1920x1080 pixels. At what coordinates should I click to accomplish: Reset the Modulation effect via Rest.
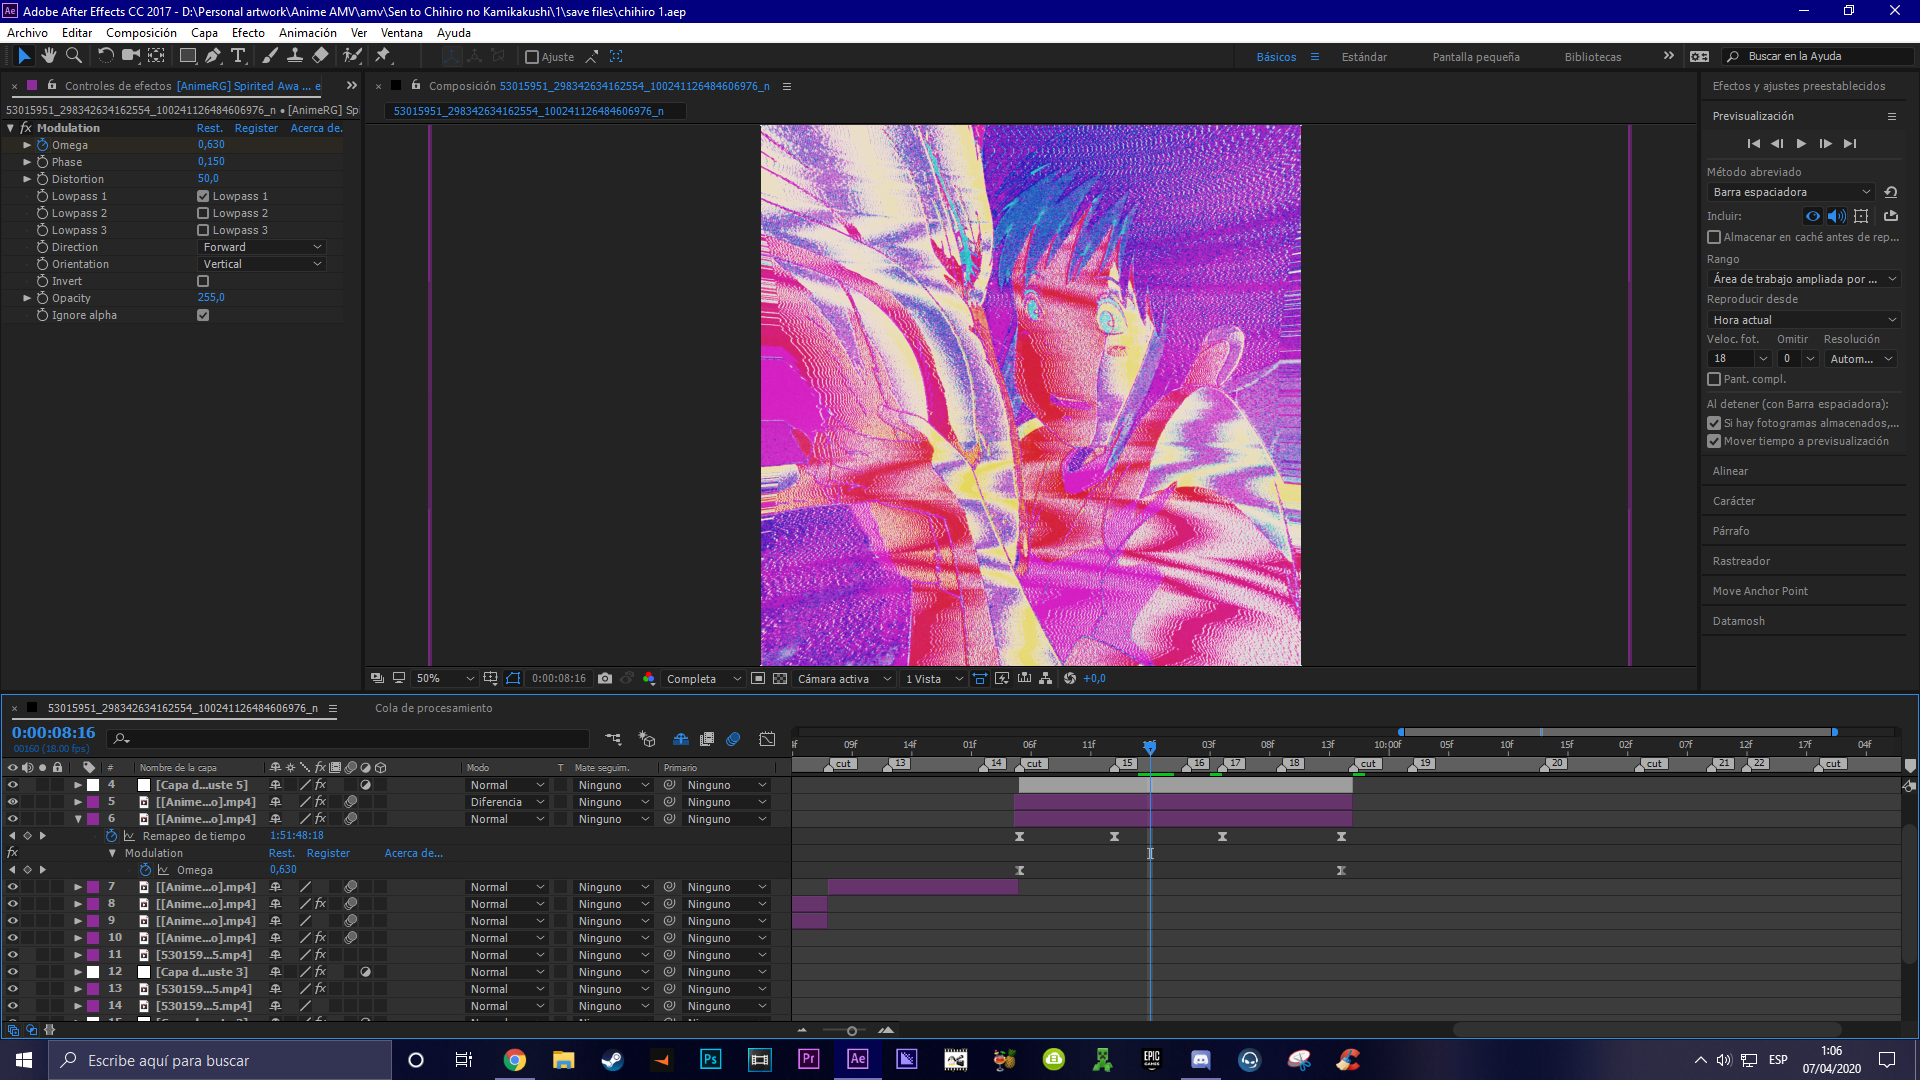click(x=209, y=128)
